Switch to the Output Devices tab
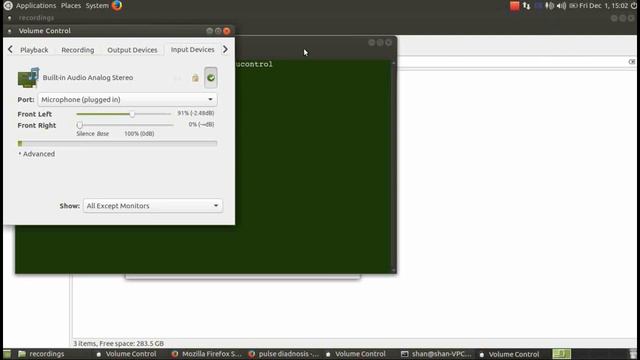Image resolution: width=640 pixels, height=360 pixels. 132,50
